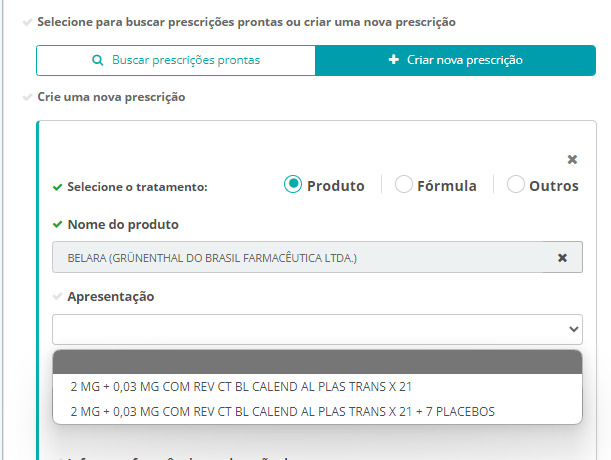Image resolution: width=611 pixels, height=460 pixels.
Task: Click the BELARA product name field
Action: (300, 258)
